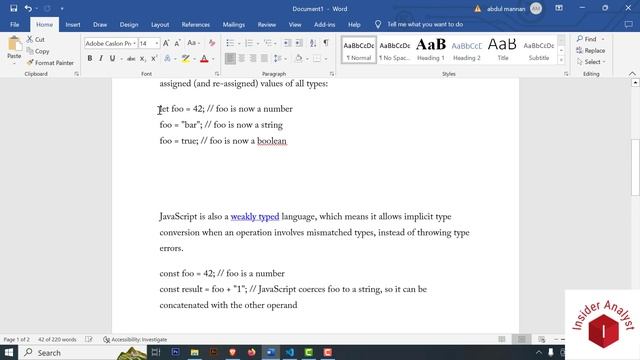The height and width of the screenshot is (360, 640).
Task: Apply red font color
Action: 204,59
